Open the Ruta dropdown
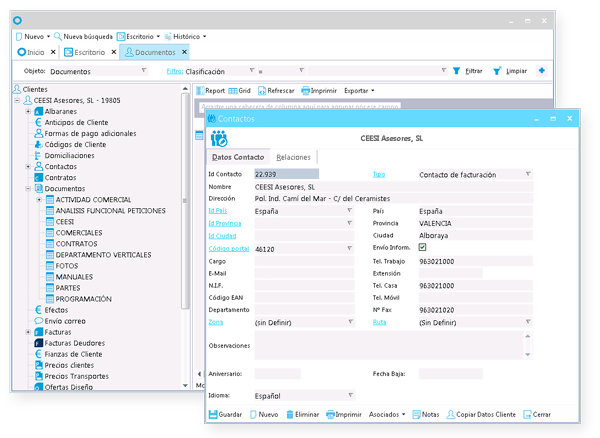Image resolution: width=600 pixels, height=438 pixels. coord(528,322)
